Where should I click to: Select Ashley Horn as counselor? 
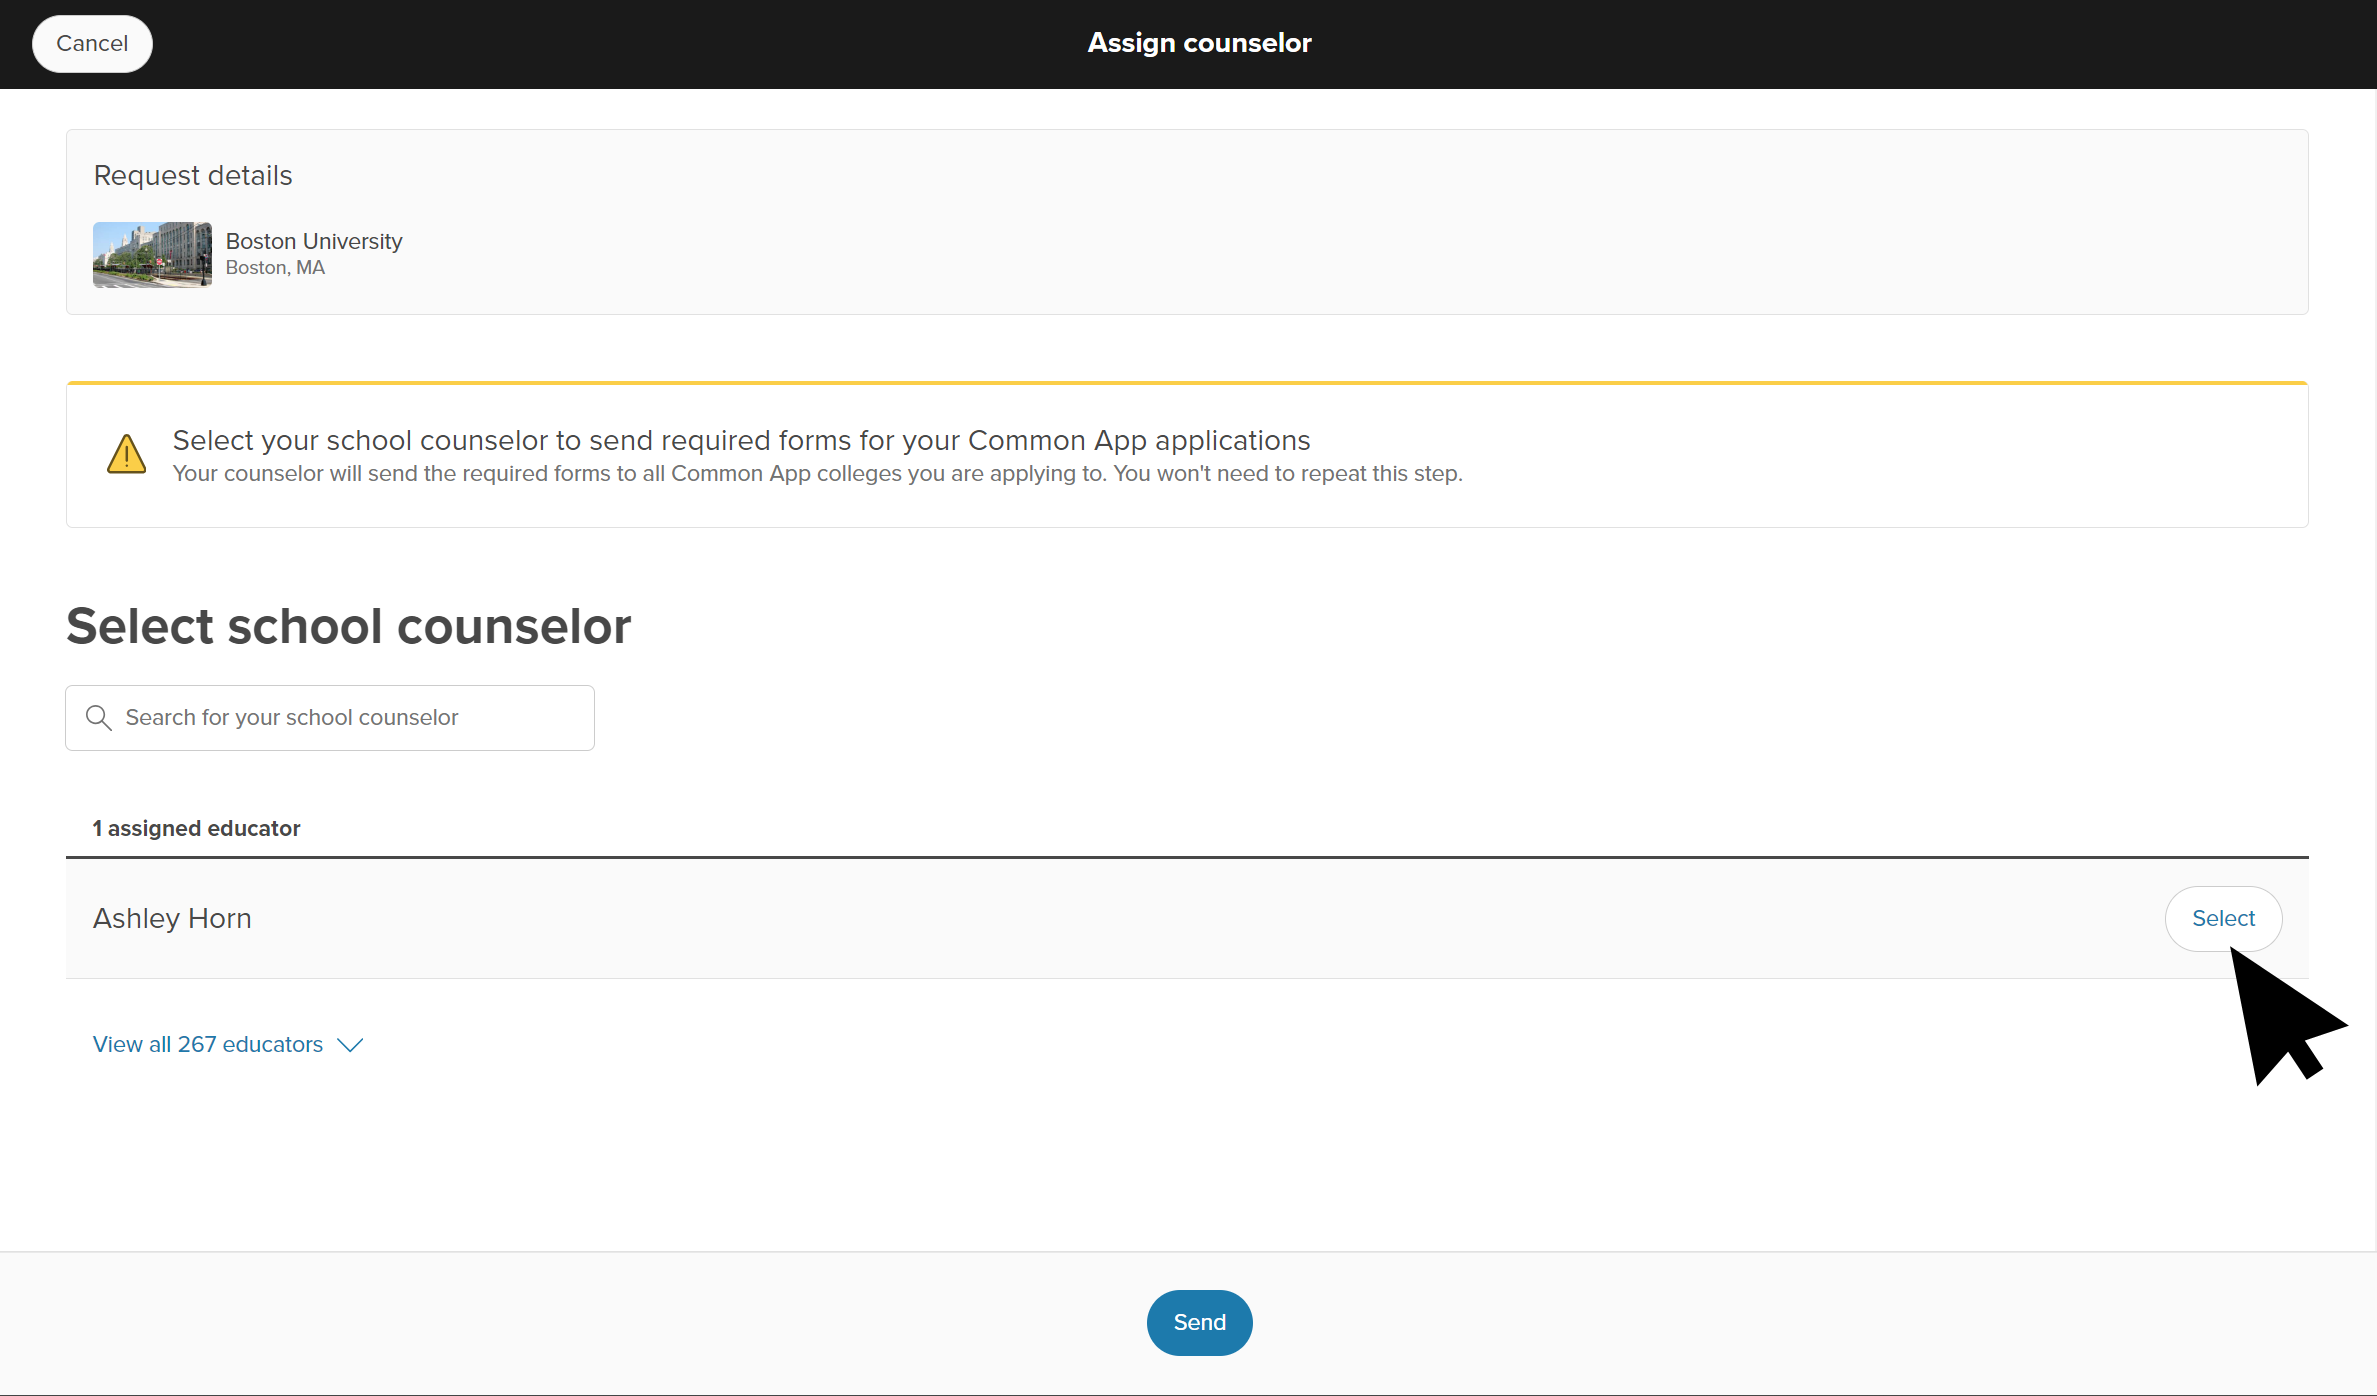[2222, 918]
